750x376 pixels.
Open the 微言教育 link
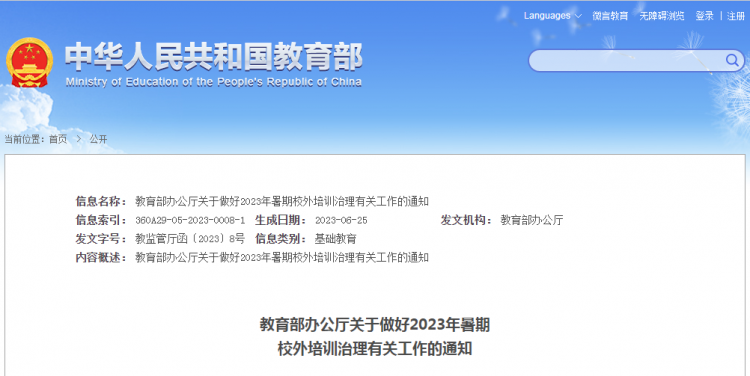[x=610, y=16]
